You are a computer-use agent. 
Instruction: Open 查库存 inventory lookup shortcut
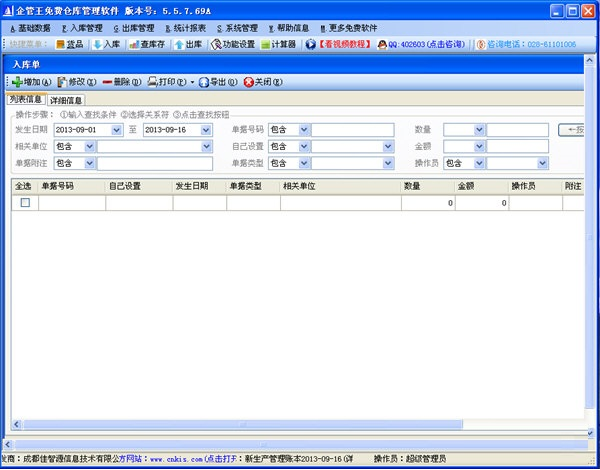tap(147, 44)
